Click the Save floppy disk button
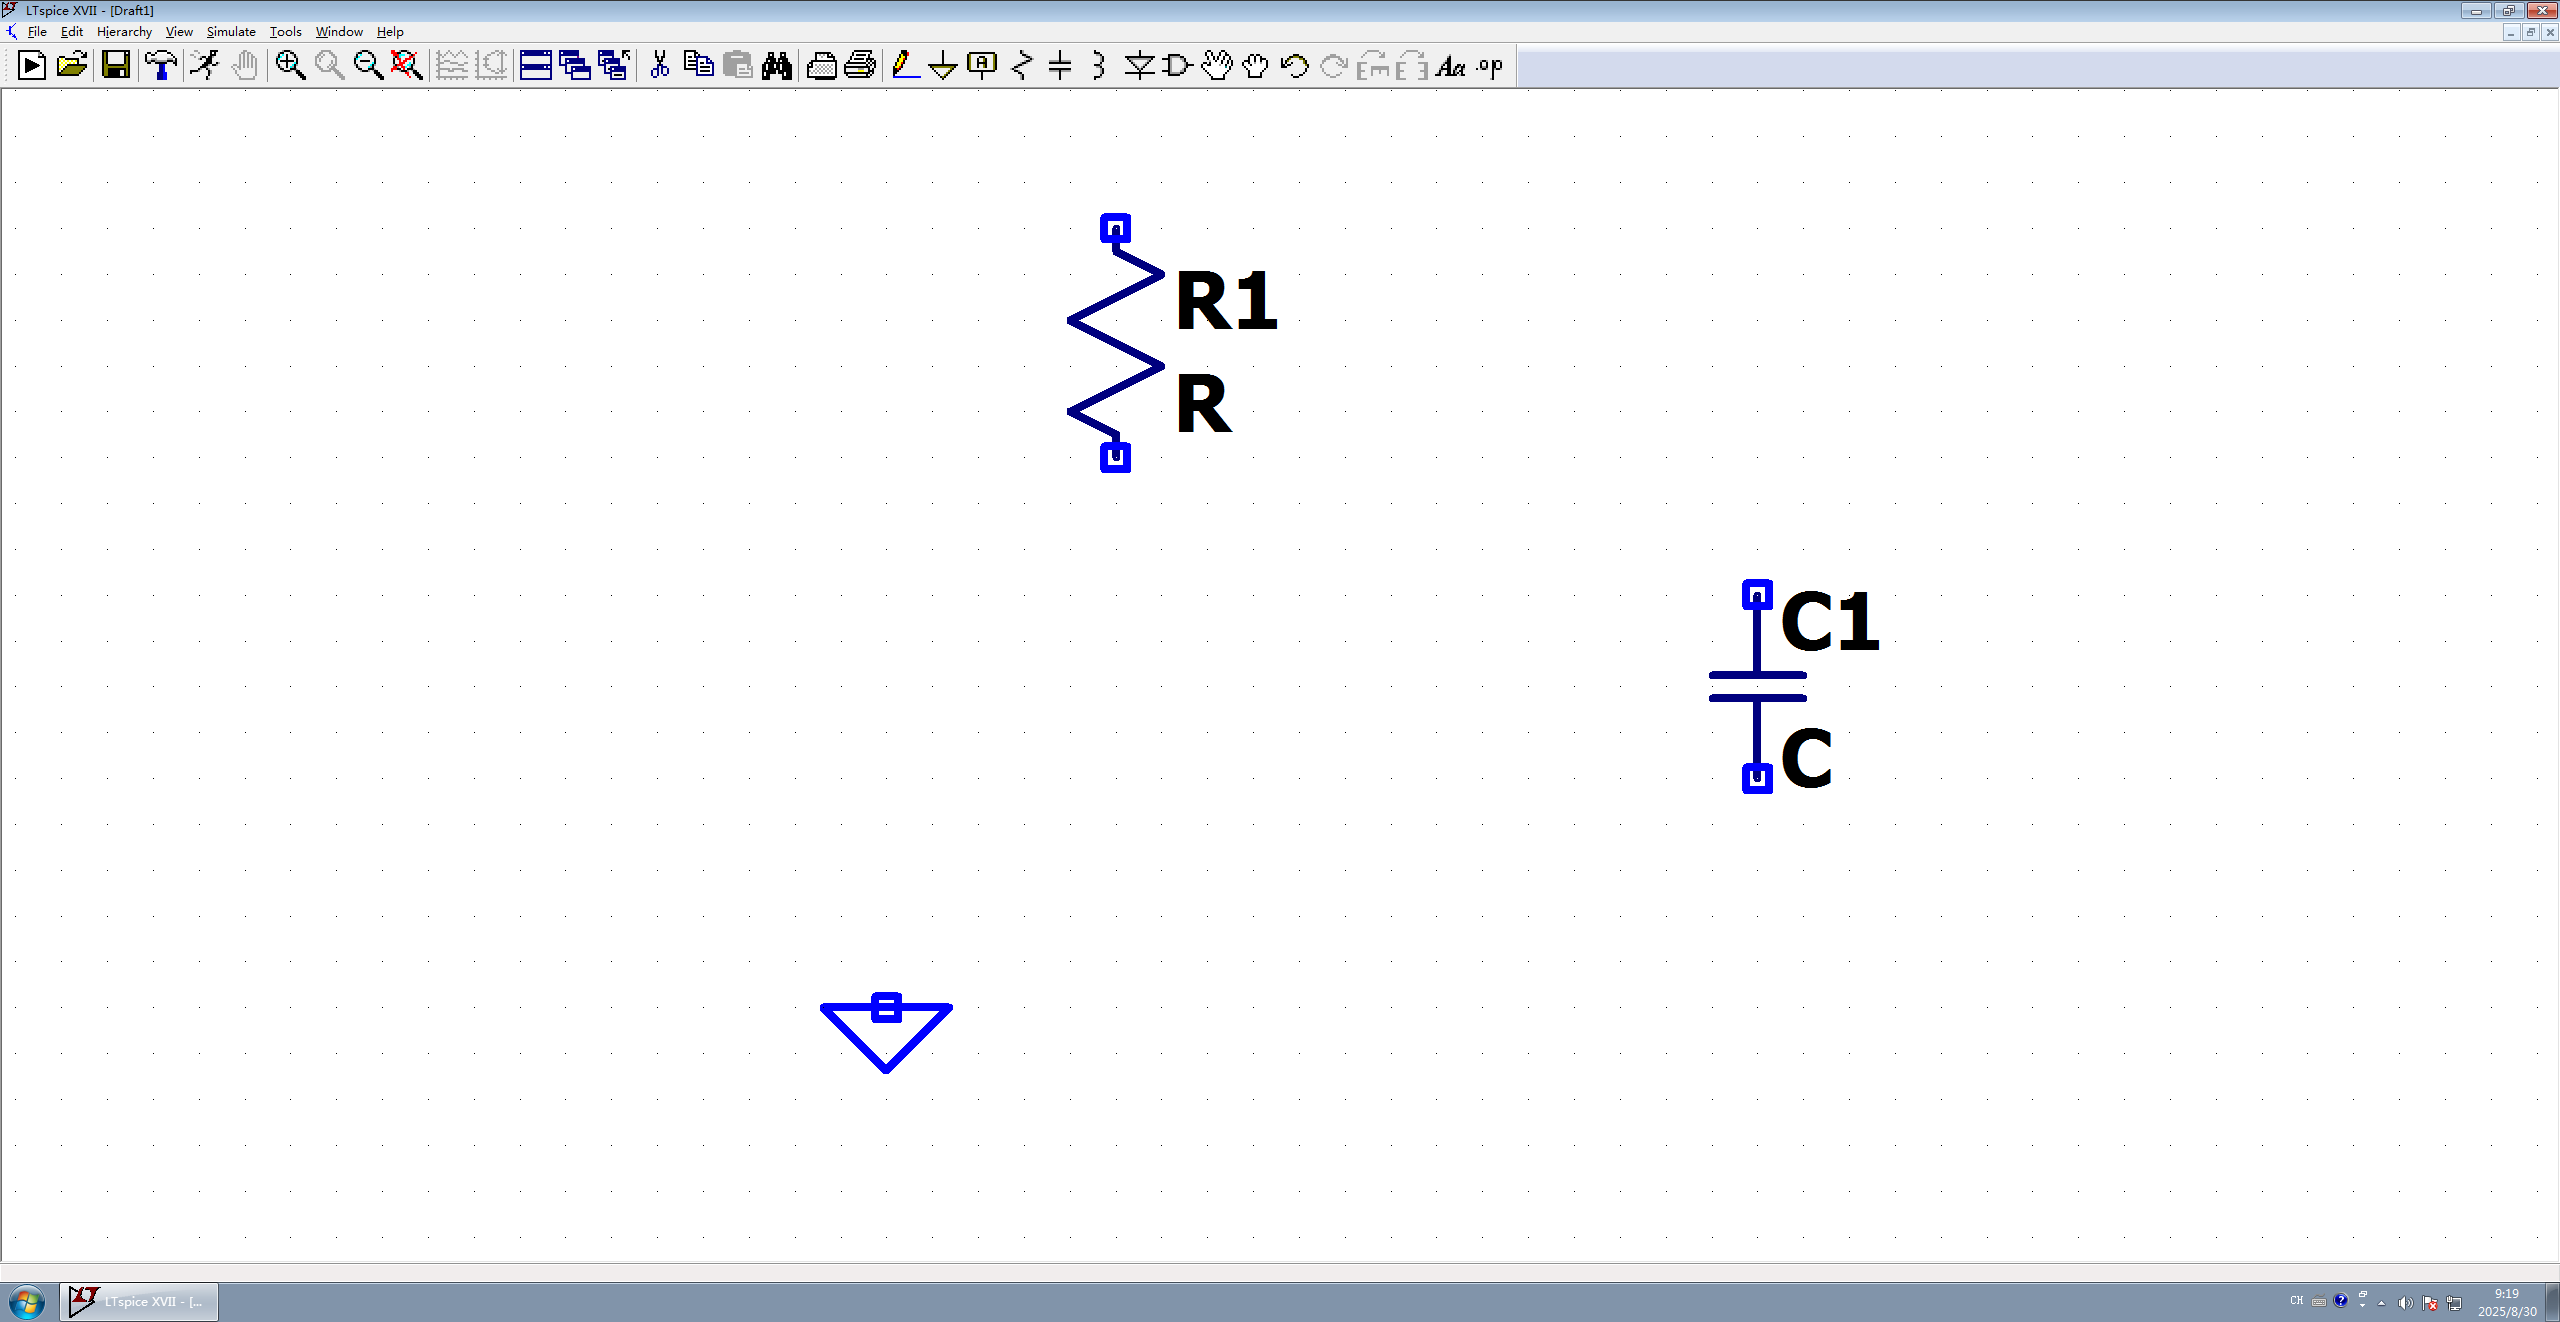The height and width of the screenshot is (1322, 2560). pyautogui.click(x=116, y=66)
